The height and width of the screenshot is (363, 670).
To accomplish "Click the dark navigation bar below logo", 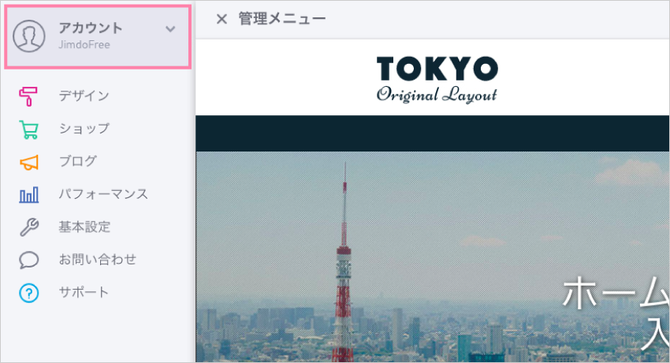I will (x=432, y=133).
